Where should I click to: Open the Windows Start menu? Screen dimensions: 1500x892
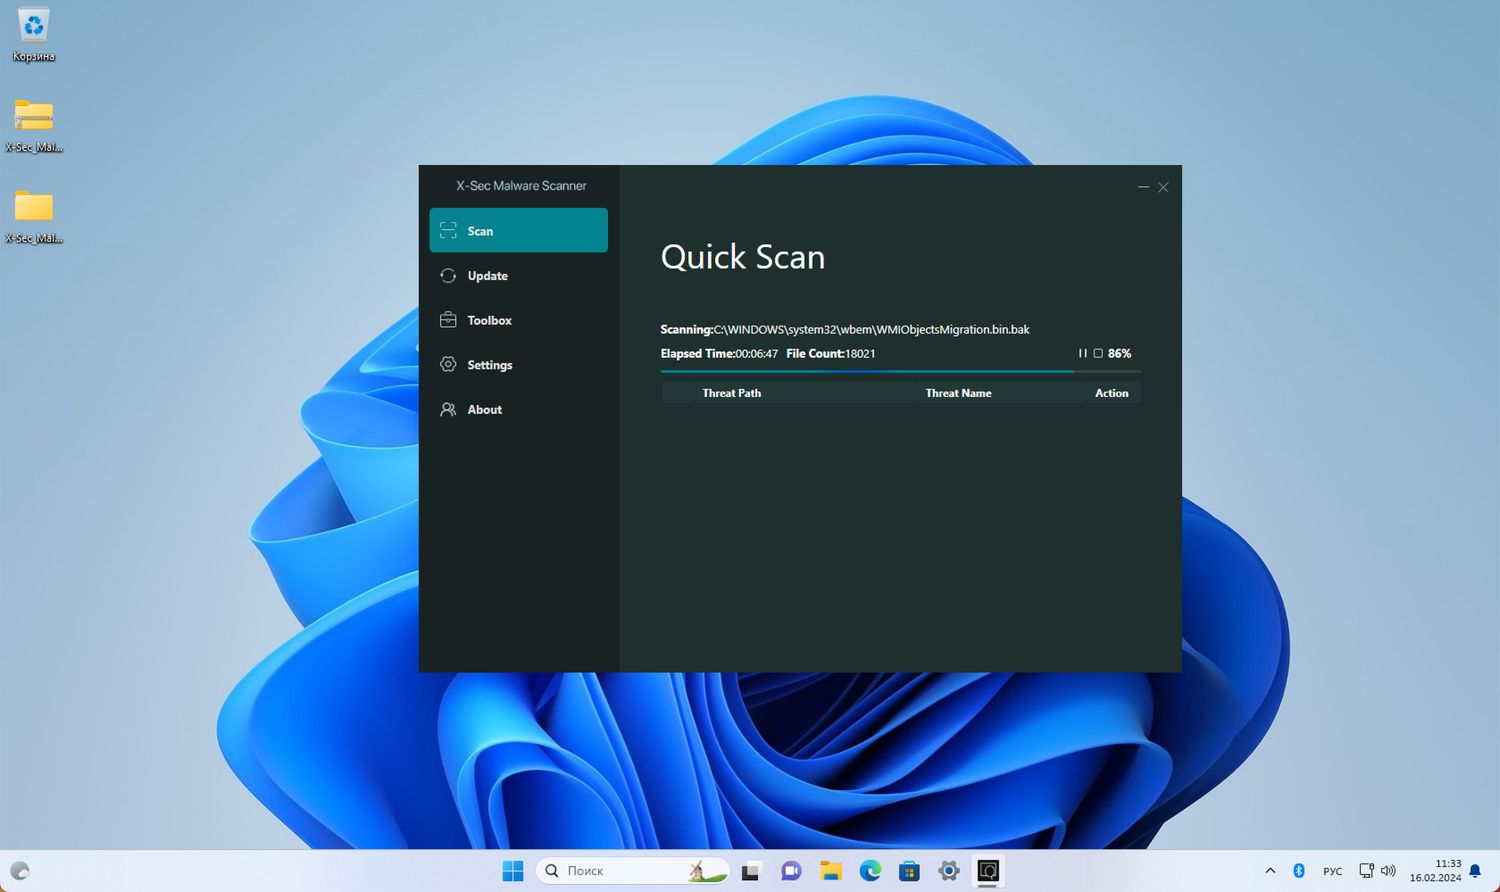pyautogui.click(x=513, y=871)
